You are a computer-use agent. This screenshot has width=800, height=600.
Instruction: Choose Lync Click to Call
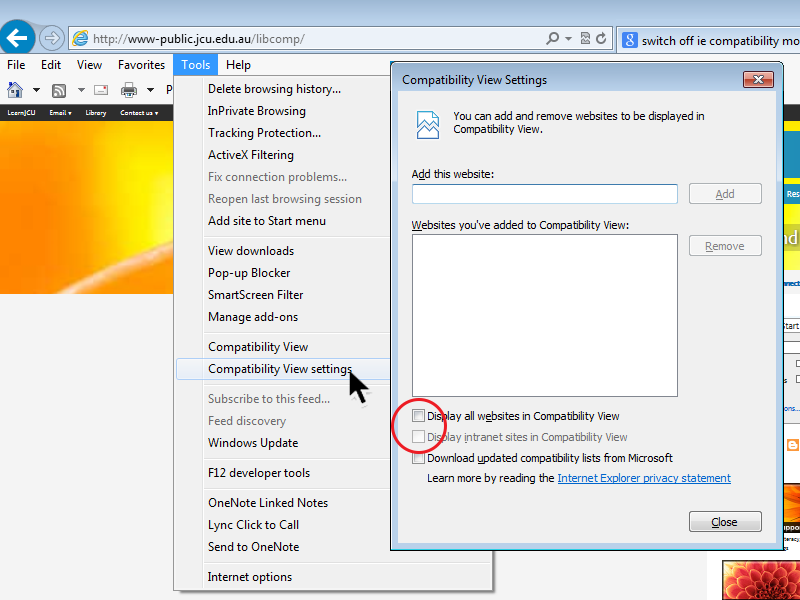click(x=253, y=524)
